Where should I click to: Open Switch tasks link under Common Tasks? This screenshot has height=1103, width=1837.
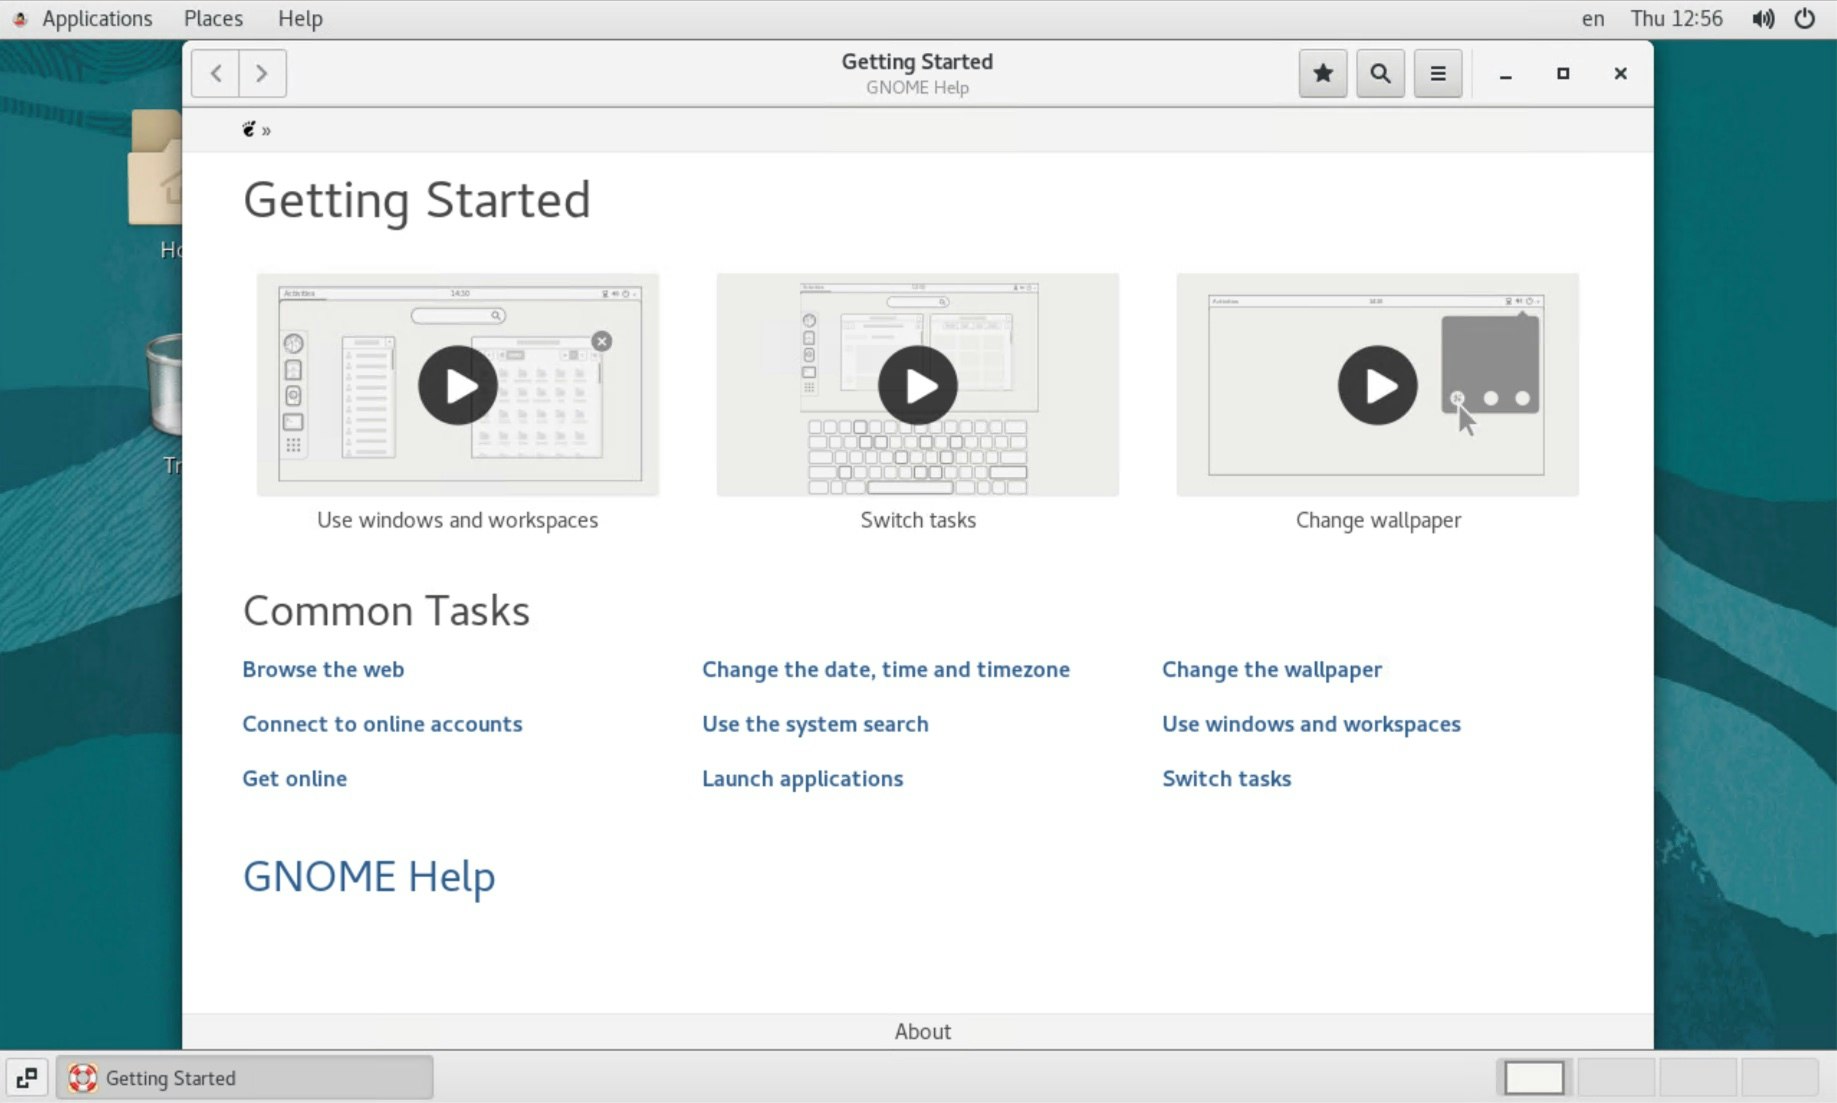pyautogui.click(x=1227, y=779)
